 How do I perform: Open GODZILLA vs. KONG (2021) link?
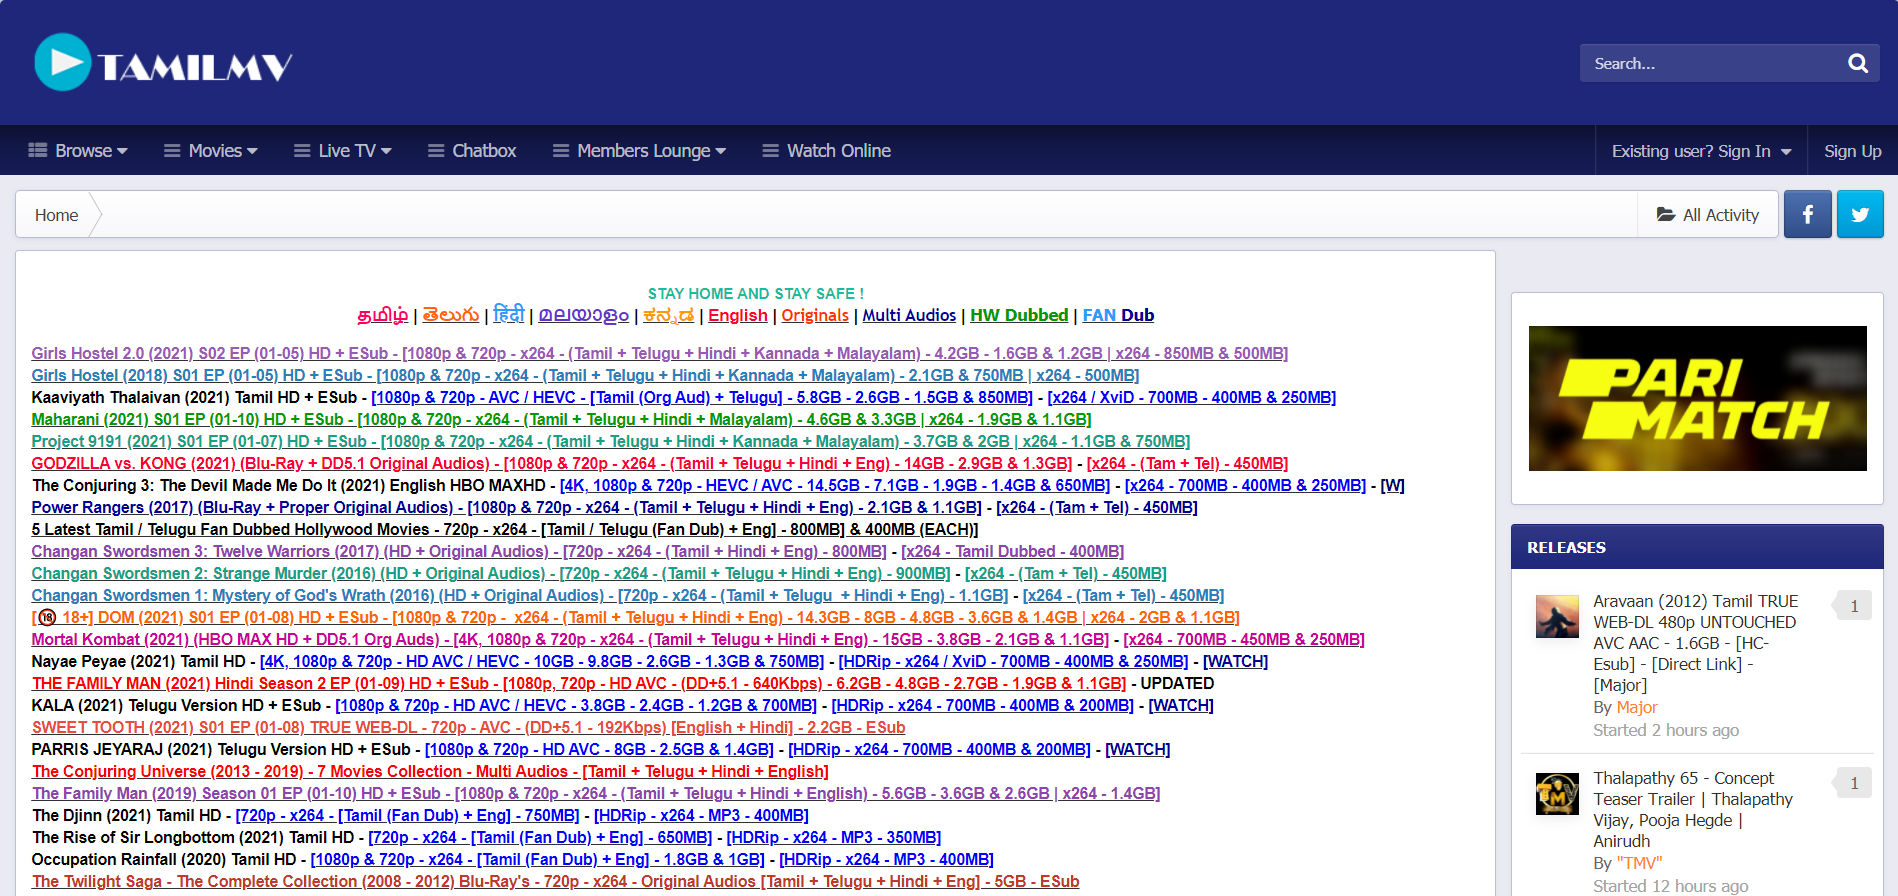551,463
